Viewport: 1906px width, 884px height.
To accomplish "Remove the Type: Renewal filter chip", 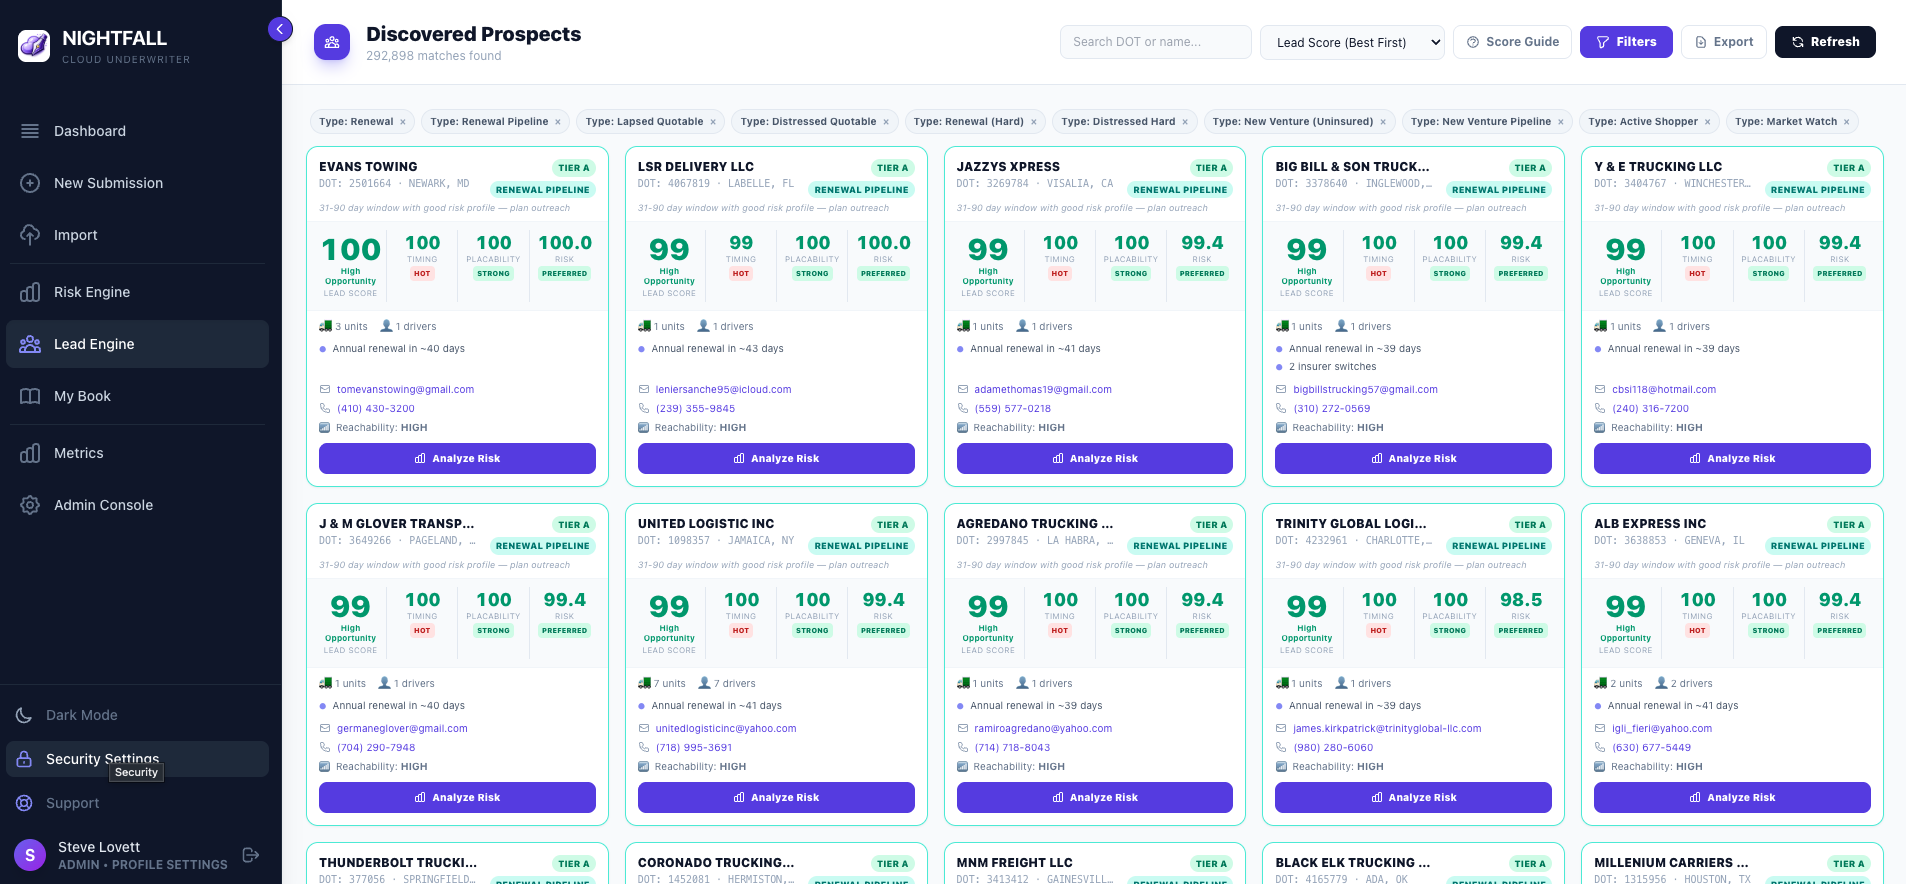I will [403, 122].
